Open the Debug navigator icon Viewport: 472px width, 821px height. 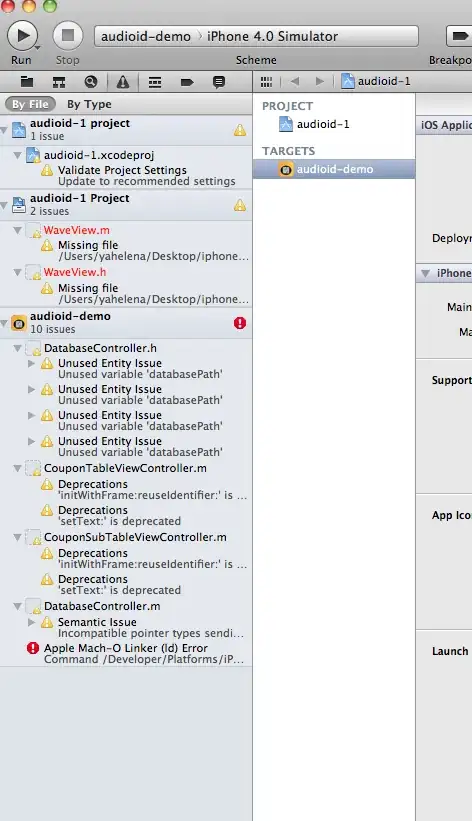tap(155, 82)
